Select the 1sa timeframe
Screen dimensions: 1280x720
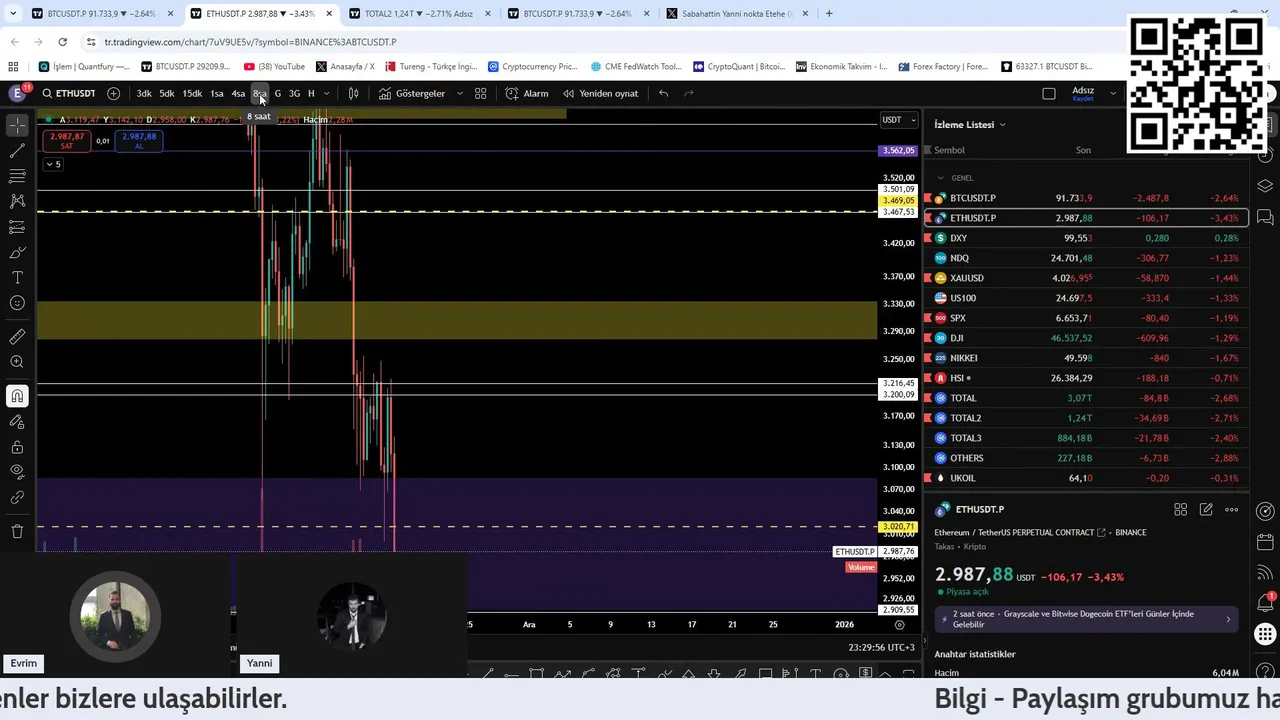coord(217,93)
